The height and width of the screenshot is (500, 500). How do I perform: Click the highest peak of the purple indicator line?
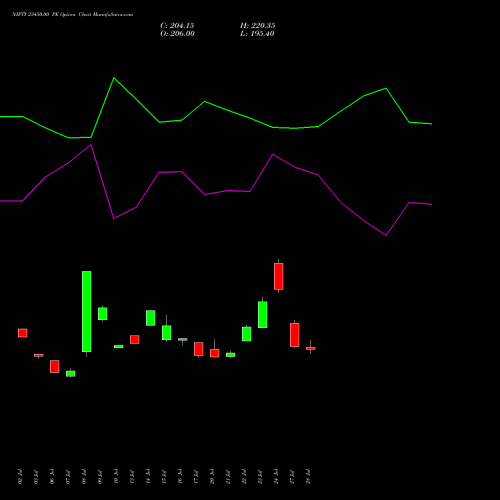pyautogui.click(x=91, y=145)
